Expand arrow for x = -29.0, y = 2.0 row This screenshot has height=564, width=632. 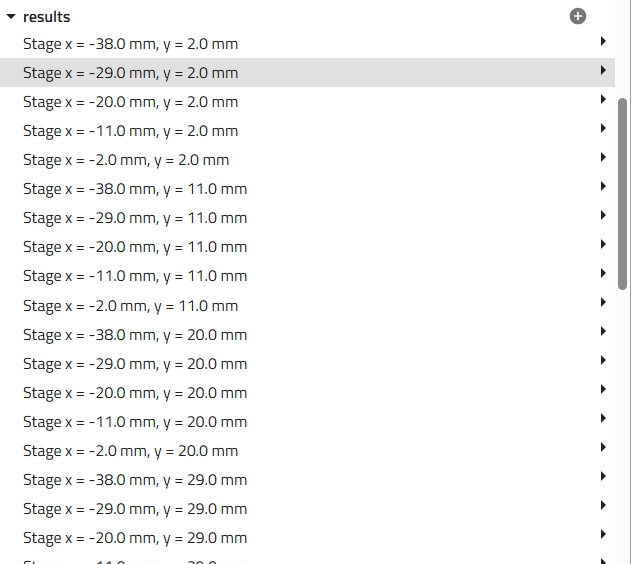pos(603,71)
